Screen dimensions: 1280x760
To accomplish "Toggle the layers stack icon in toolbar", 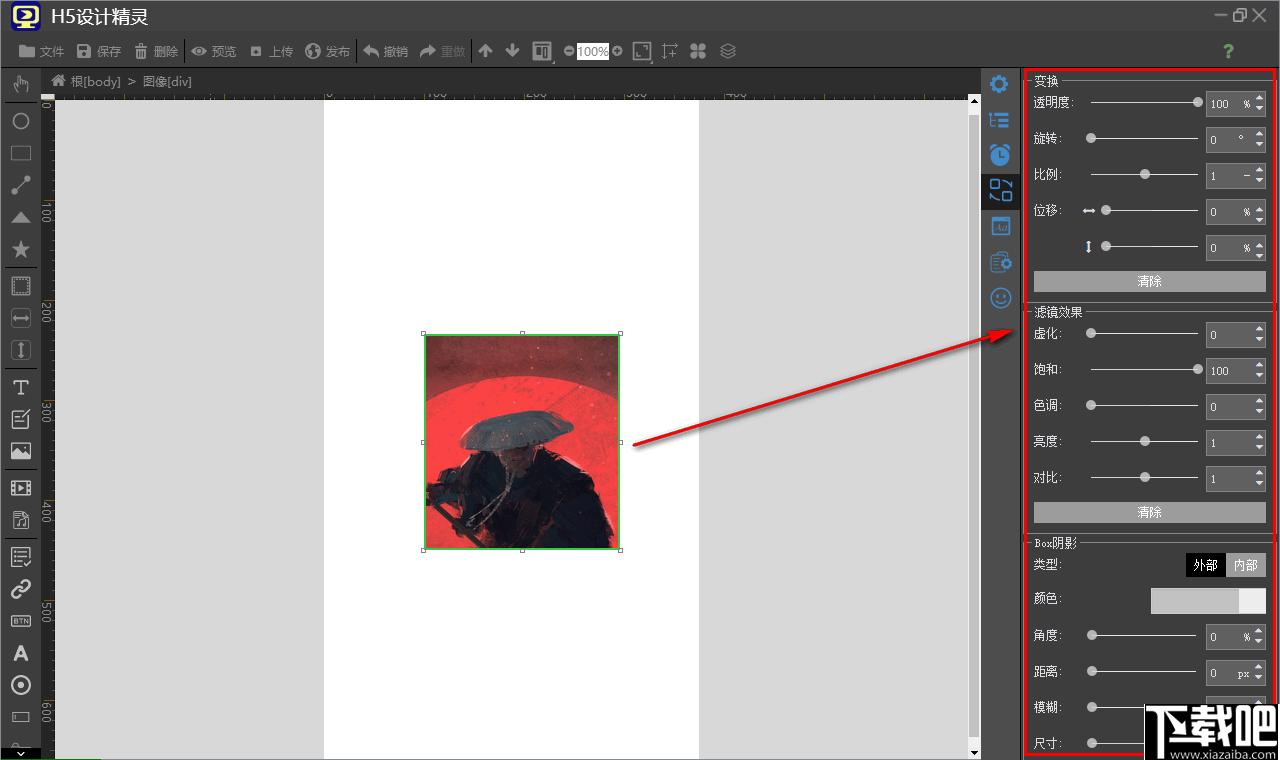I will point(728,51).
